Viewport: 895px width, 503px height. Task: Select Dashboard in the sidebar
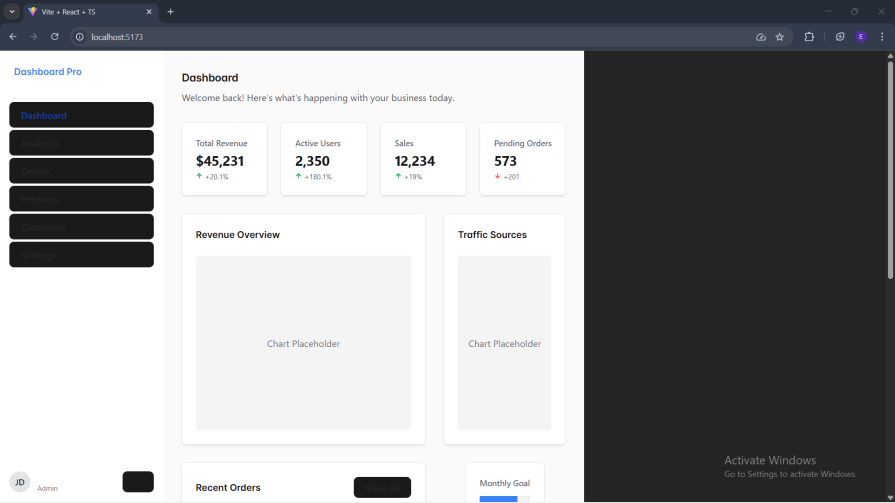(x=81, y=115)
